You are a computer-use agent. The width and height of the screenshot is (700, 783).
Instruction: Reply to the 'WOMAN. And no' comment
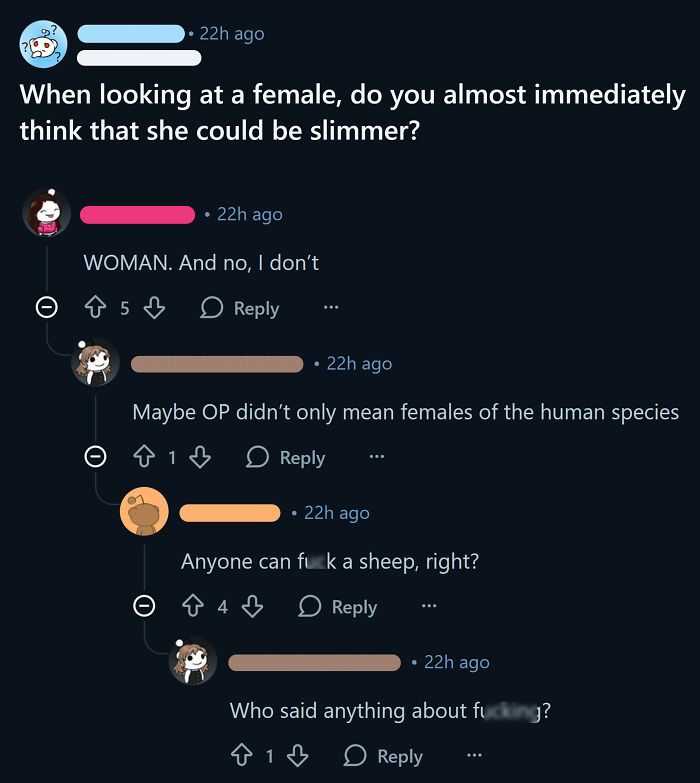[240, 308]
